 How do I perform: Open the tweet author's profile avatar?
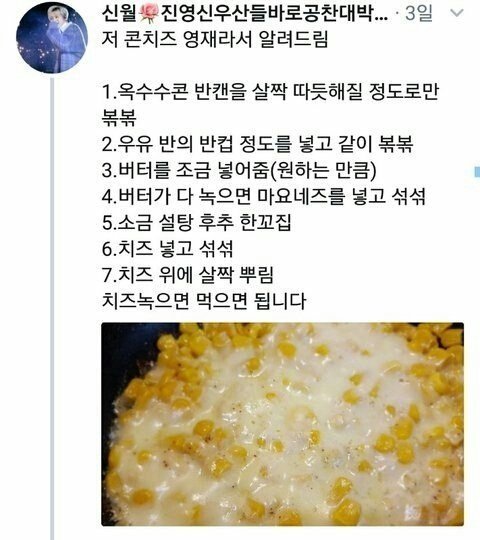pos(52,38)
